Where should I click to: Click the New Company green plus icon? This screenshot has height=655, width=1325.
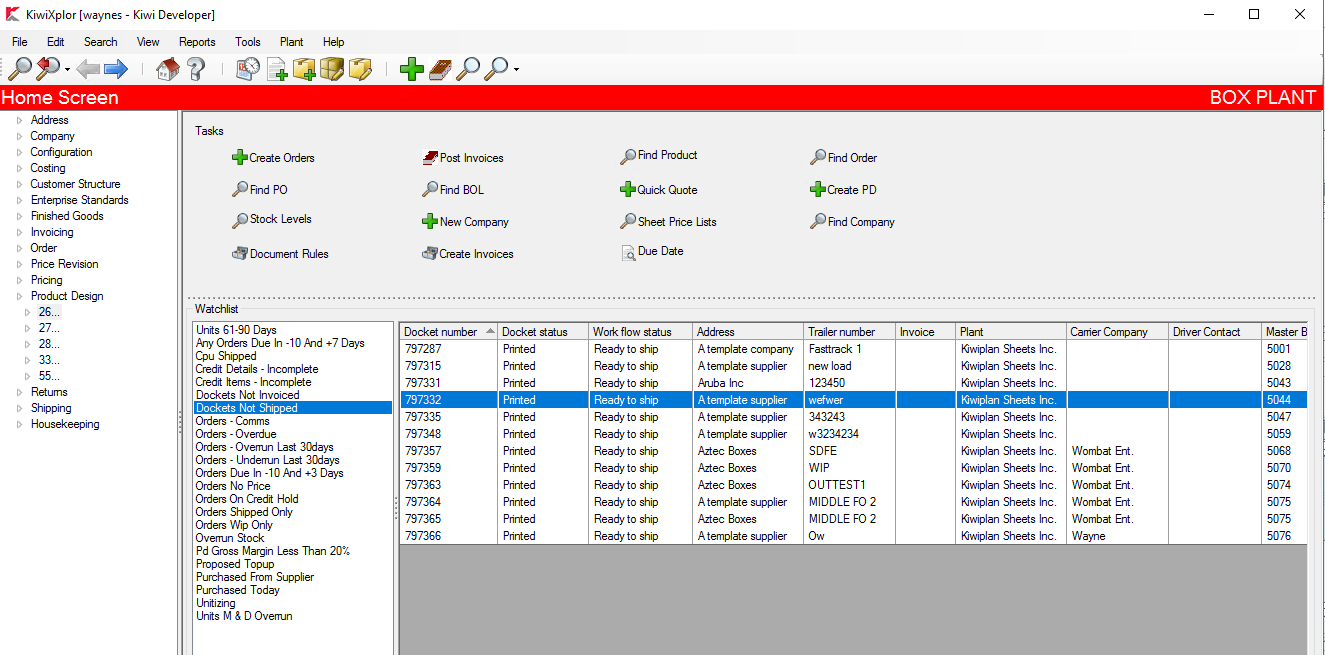coord(429,222)
